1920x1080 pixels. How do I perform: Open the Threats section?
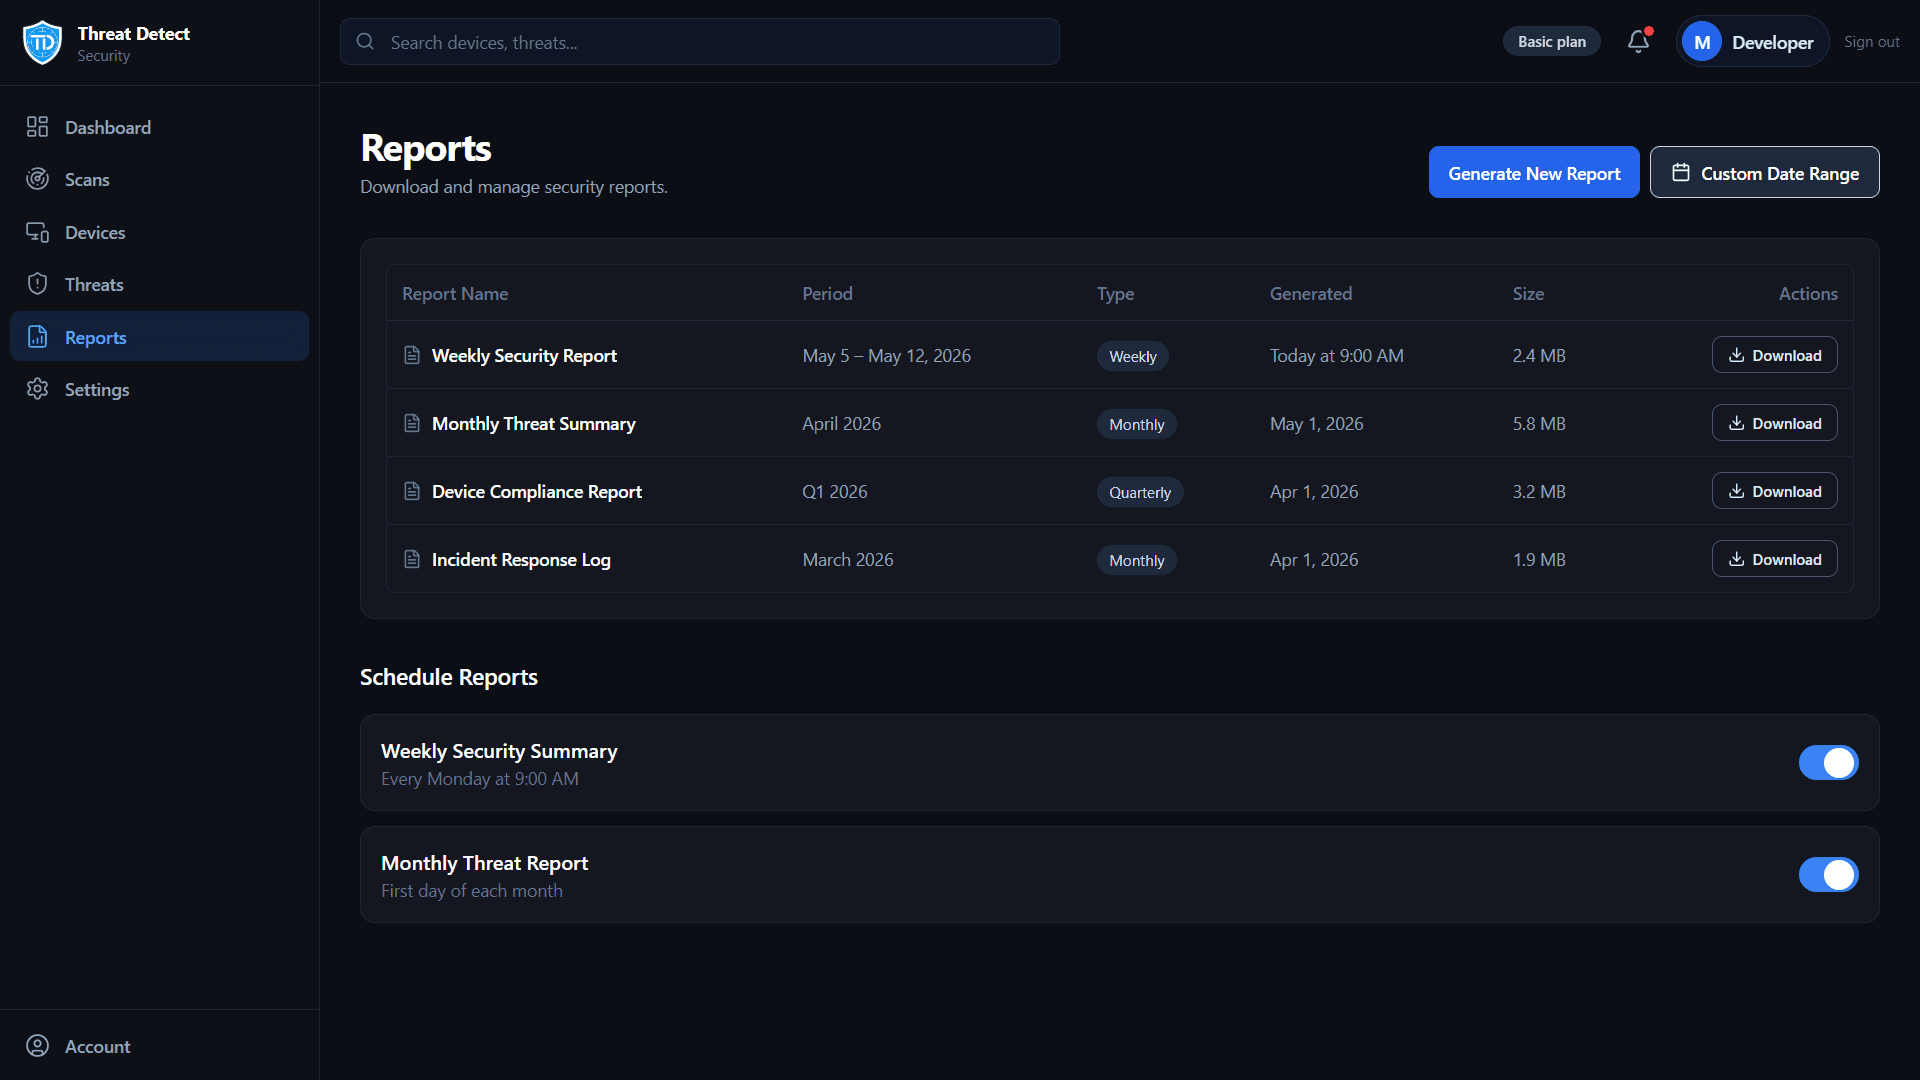(x=159, y=285)
